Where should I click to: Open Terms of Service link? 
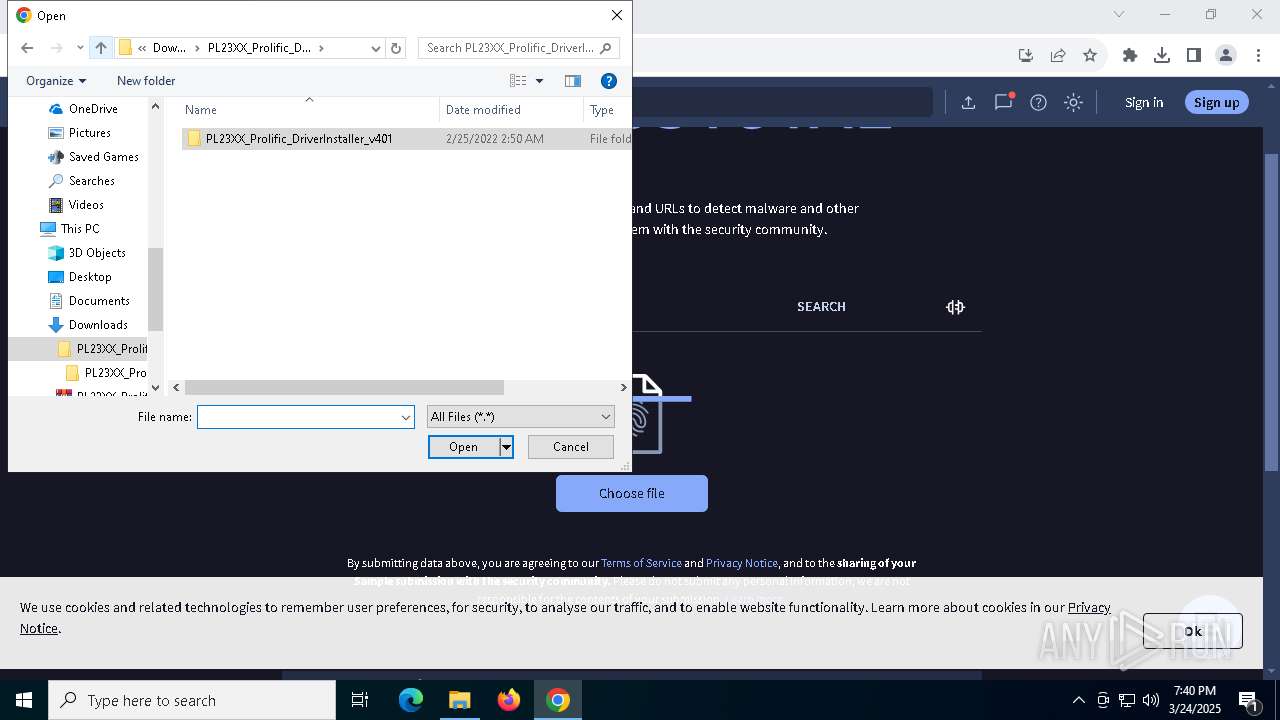pos(641,563)
